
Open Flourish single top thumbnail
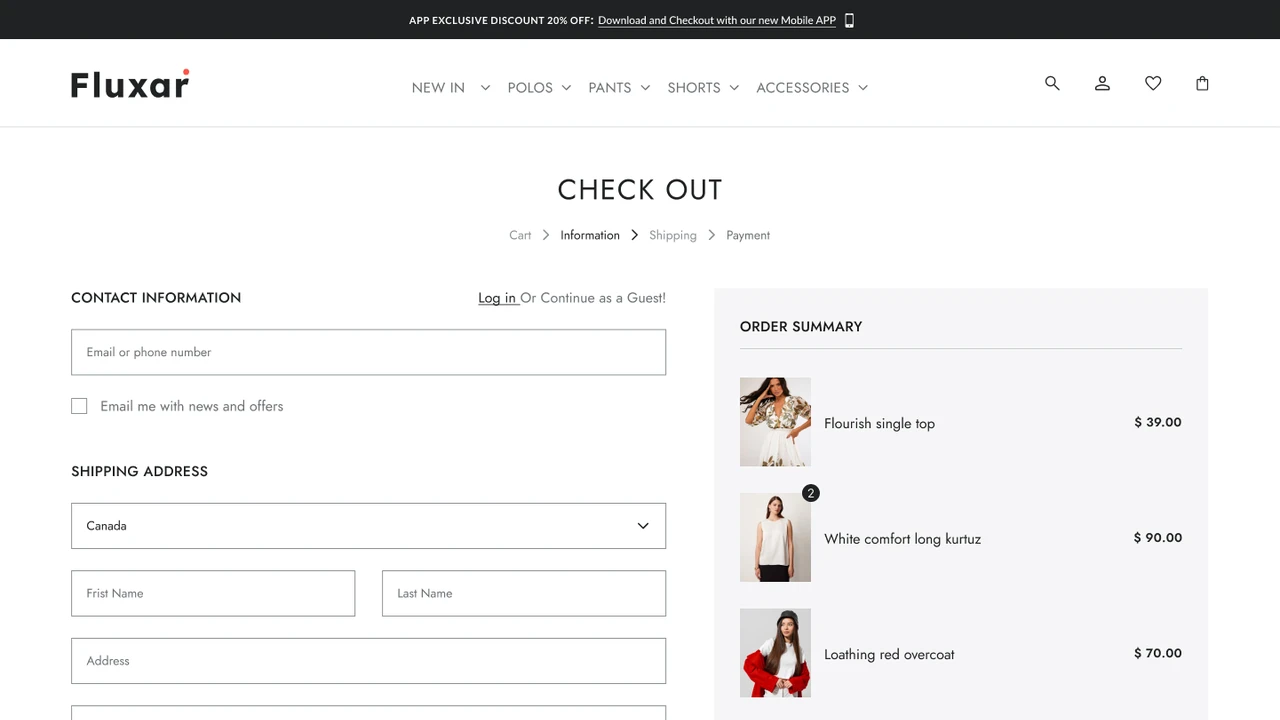[775, 422]
